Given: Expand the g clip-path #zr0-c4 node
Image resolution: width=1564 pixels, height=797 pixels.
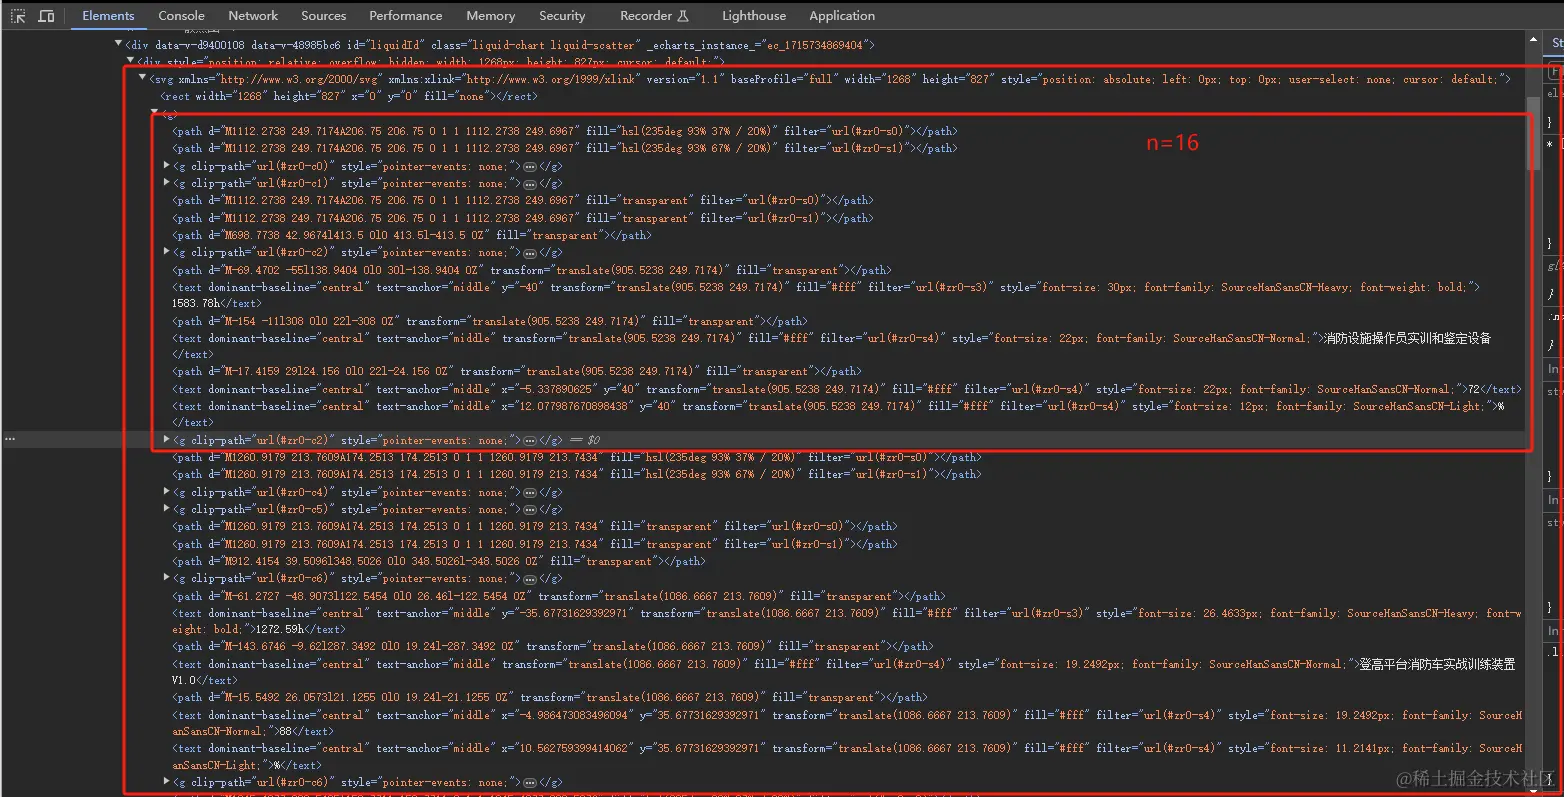Looking at the screenshot, I should [x=166, y=492].
